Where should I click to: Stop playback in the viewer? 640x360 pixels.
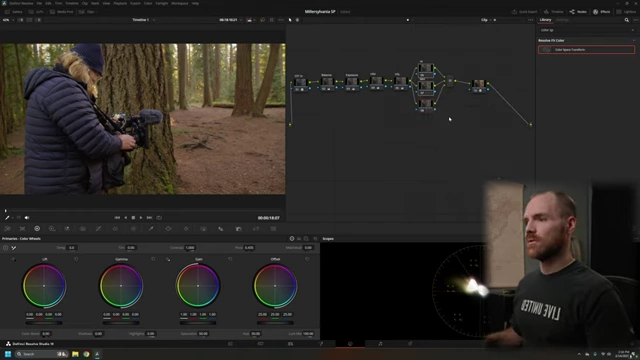click(x=133, y=218)
